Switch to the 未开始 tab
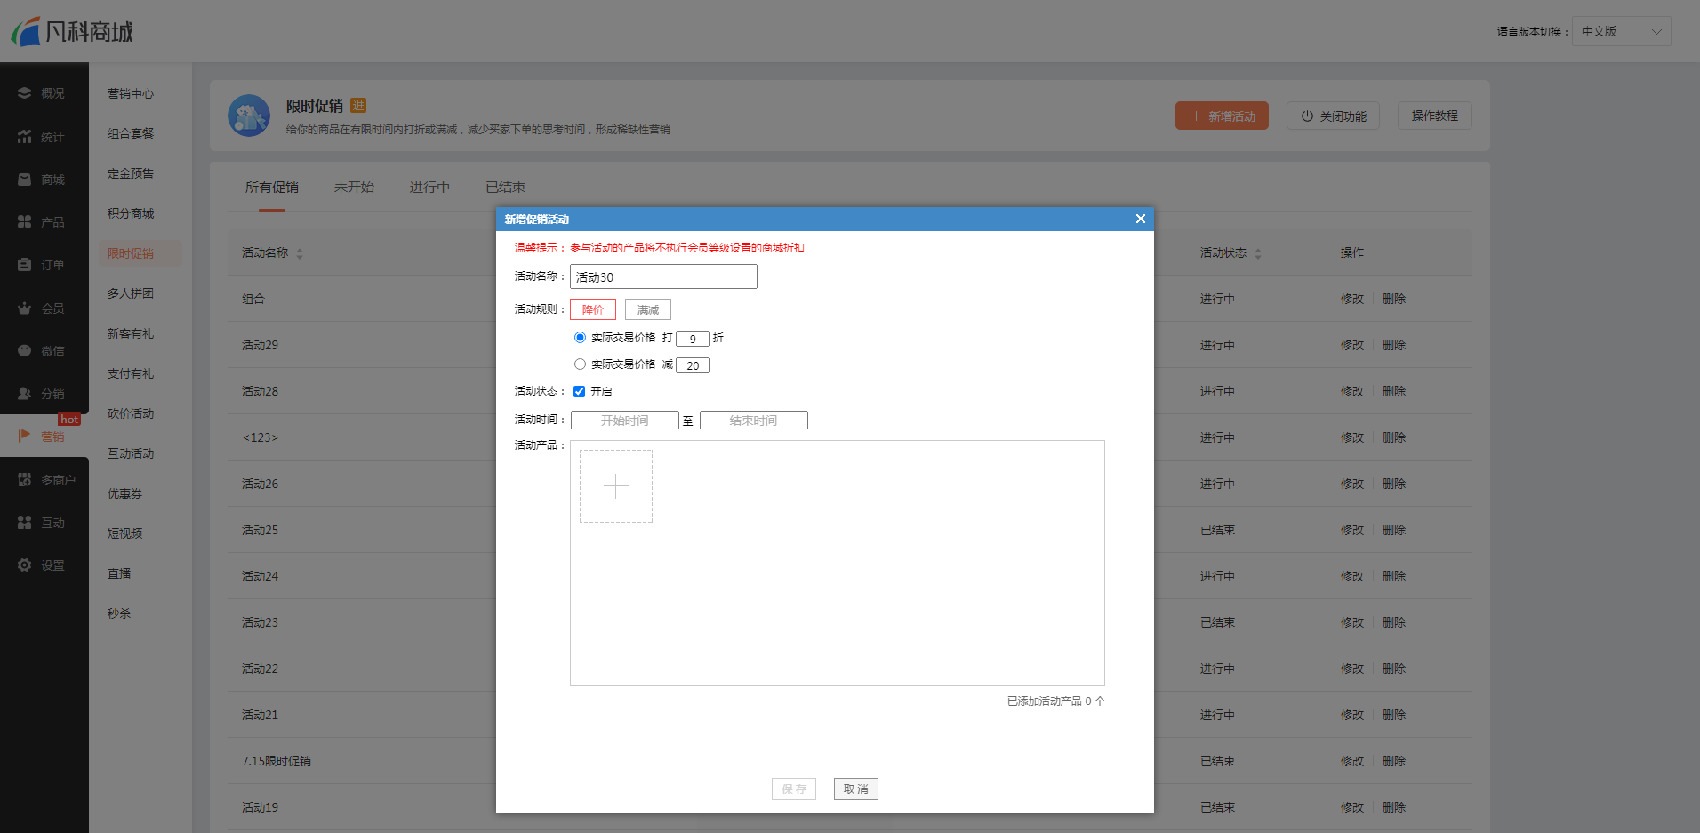Screen dimensions: 1700x833 [353, 187]
